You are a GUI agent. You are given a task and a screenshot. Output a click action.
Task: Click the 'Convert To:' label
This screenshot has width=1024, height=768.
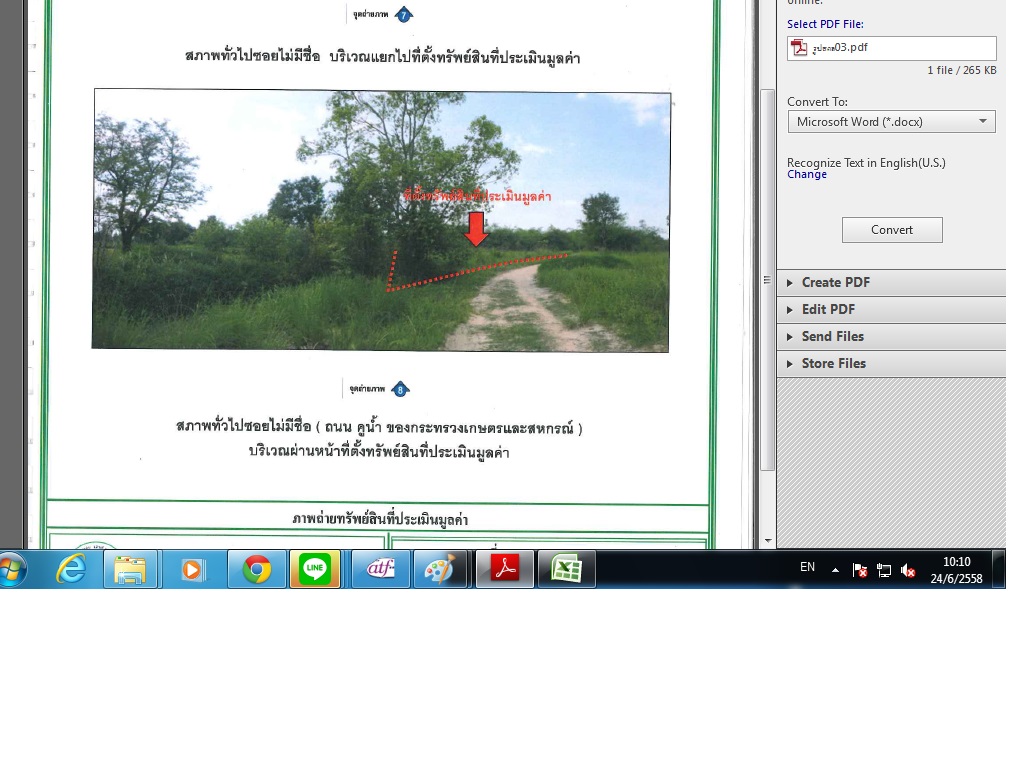pyautogui.click(x=817, y=102)
